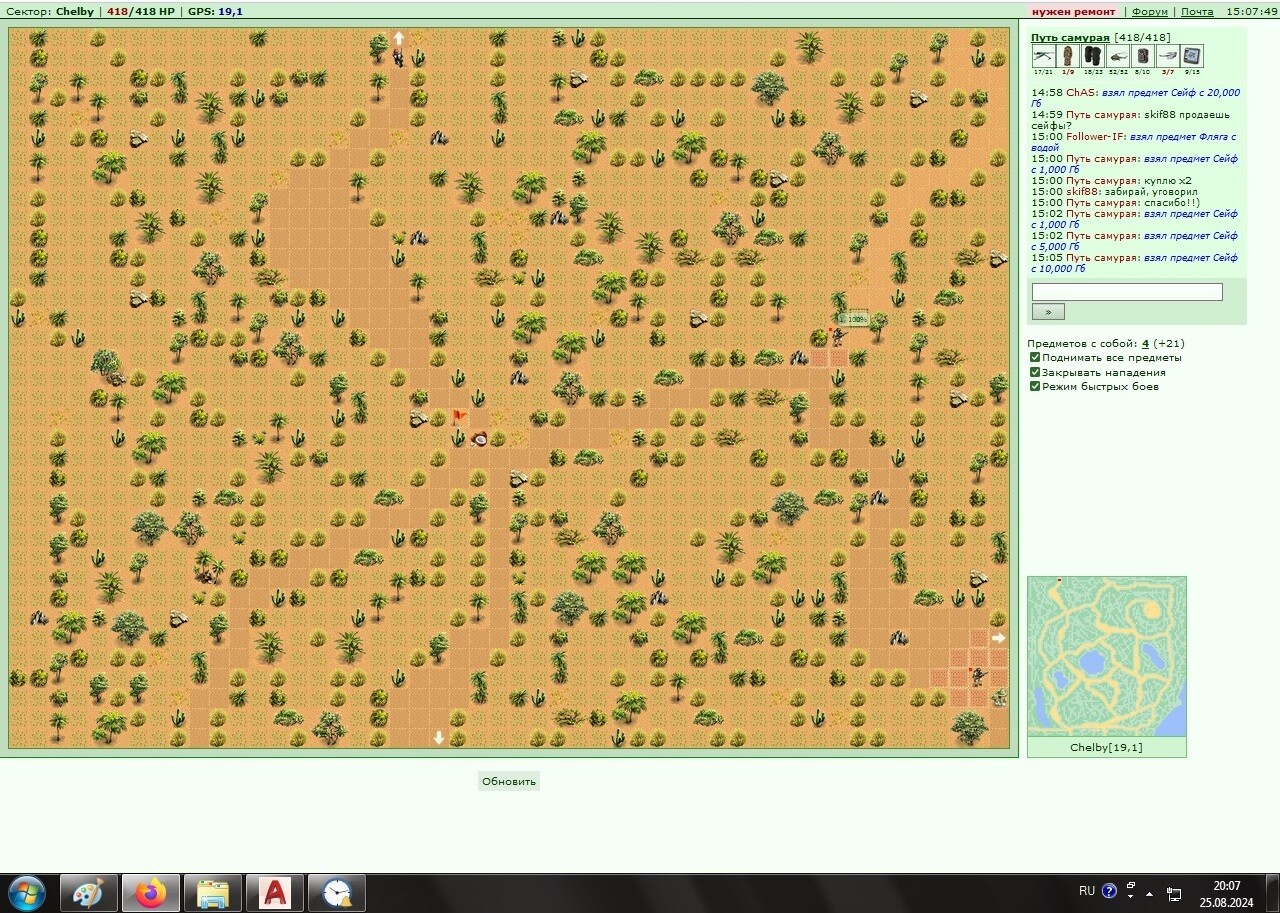The image size is (1280, 913).
Task: Open the 'Путь самурая' profile link
Action: [1070, 37]
